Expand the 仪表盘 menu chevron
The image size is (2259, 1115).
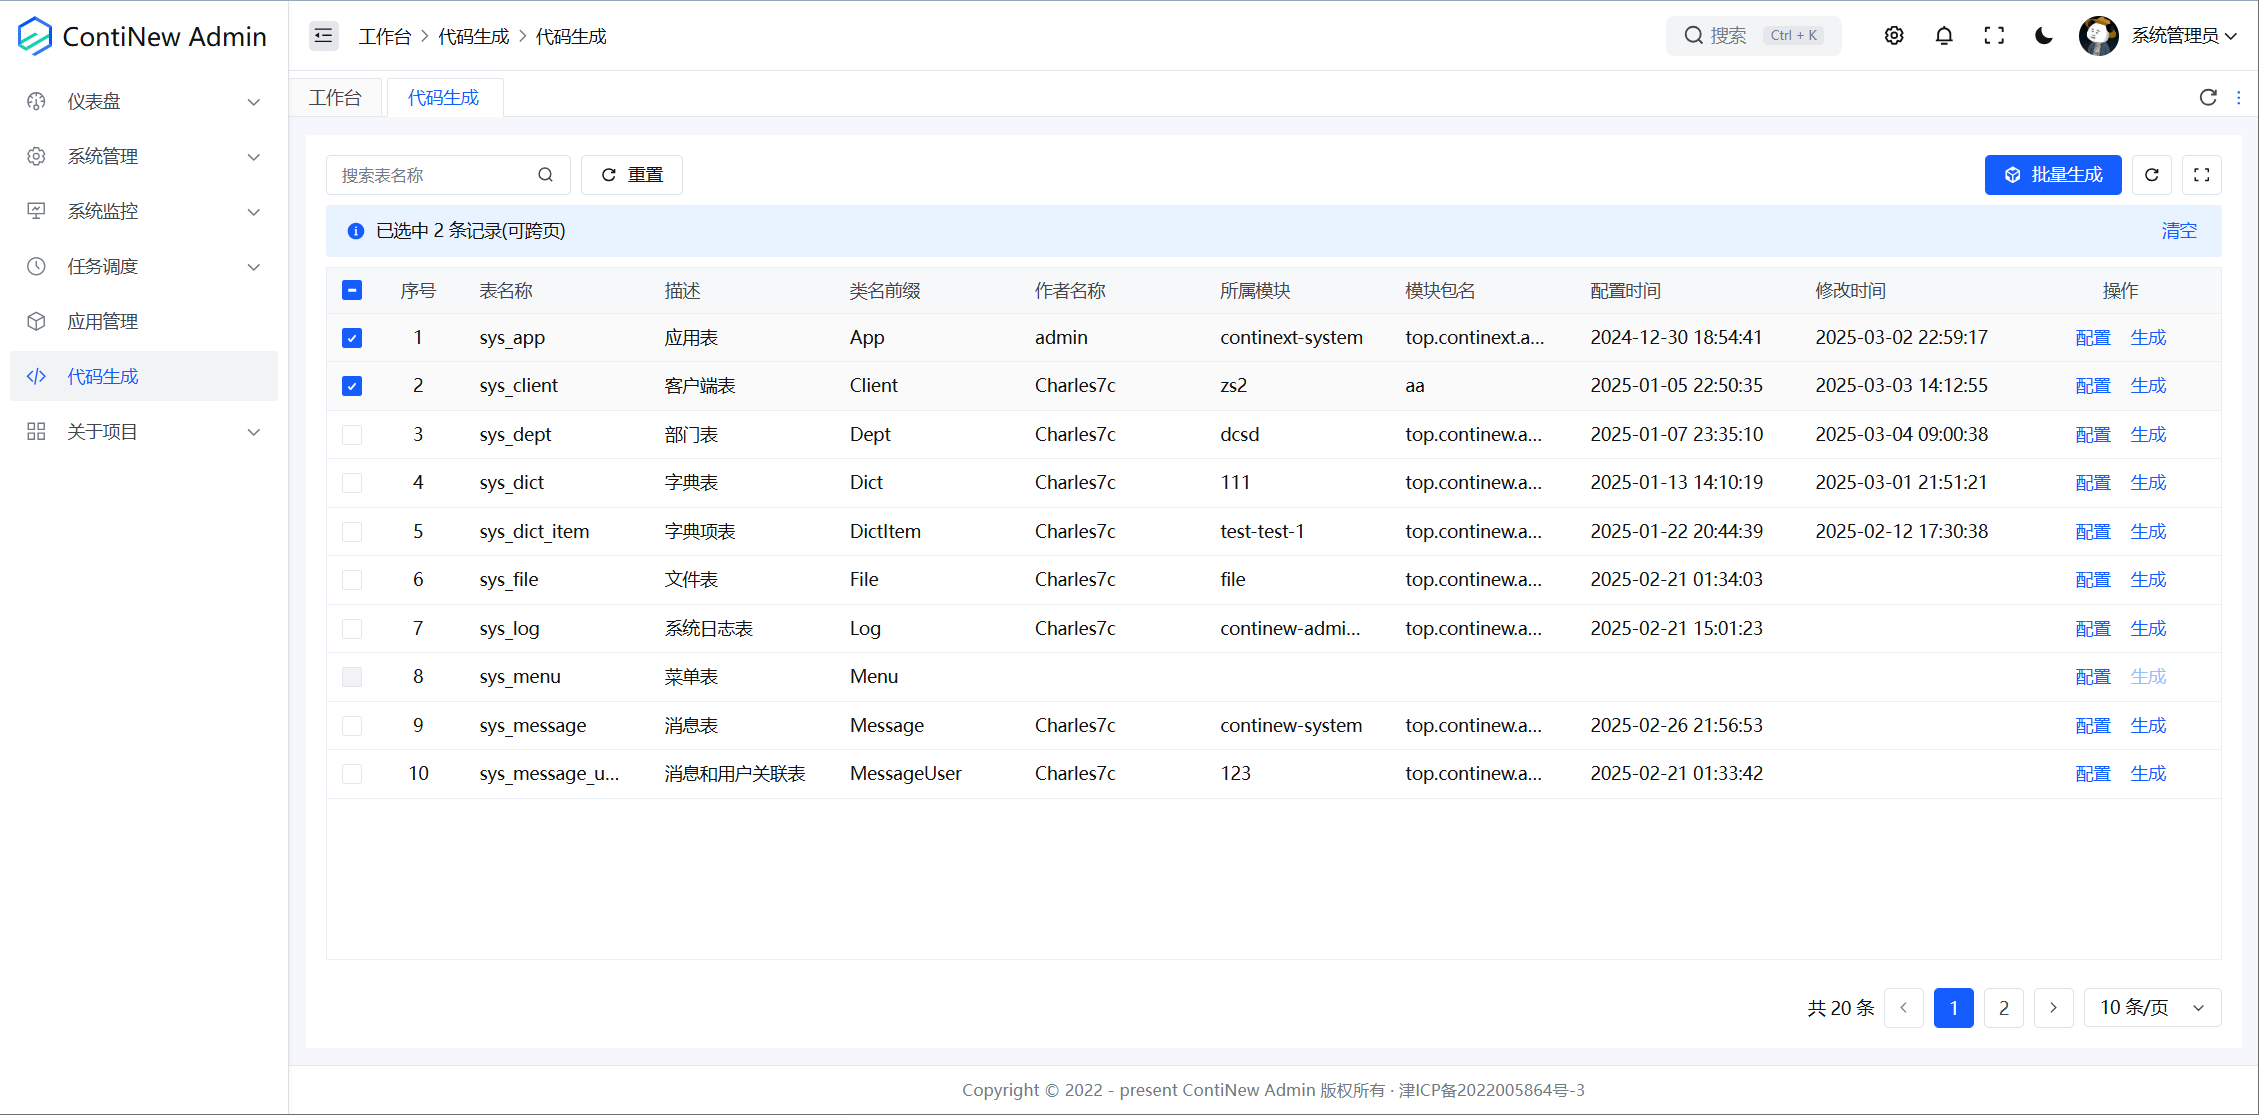coord(254,102)
